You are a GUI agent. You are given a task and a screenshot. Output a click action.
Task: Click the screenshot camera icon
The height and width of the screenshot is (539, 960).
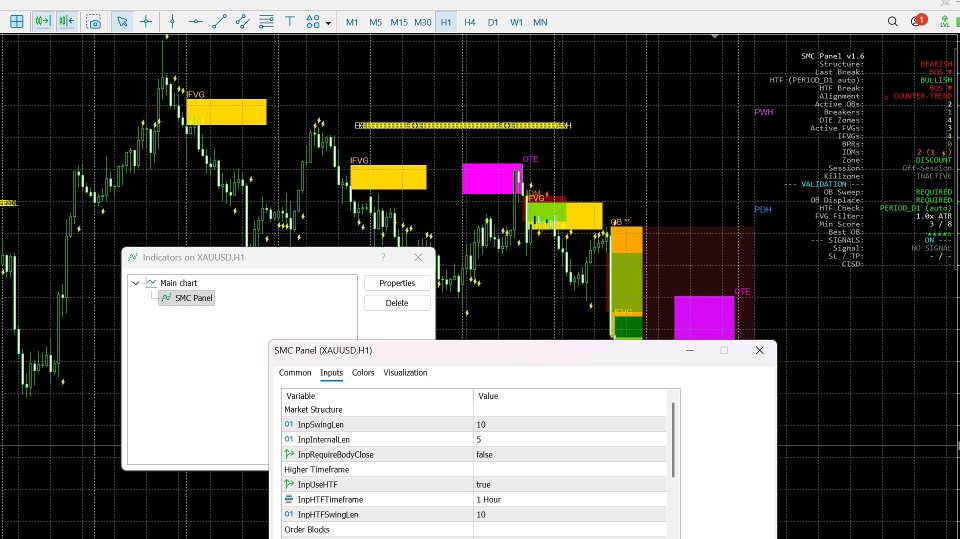[x=94, y=22]
